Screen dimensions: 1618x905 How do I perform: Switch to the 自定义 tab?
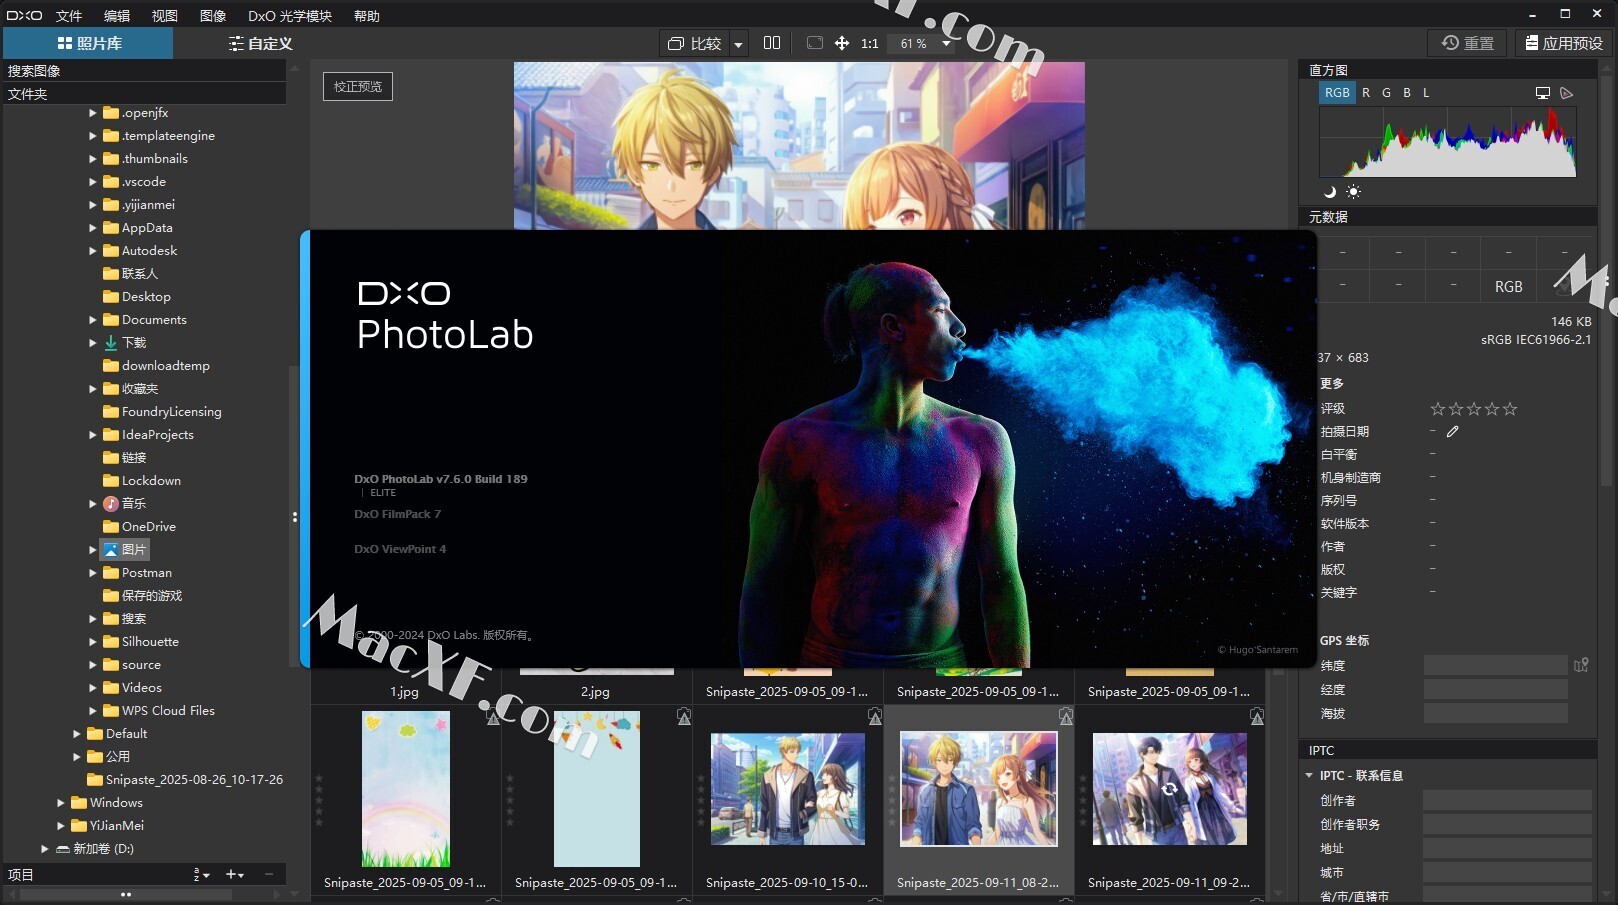pos(260,43)
